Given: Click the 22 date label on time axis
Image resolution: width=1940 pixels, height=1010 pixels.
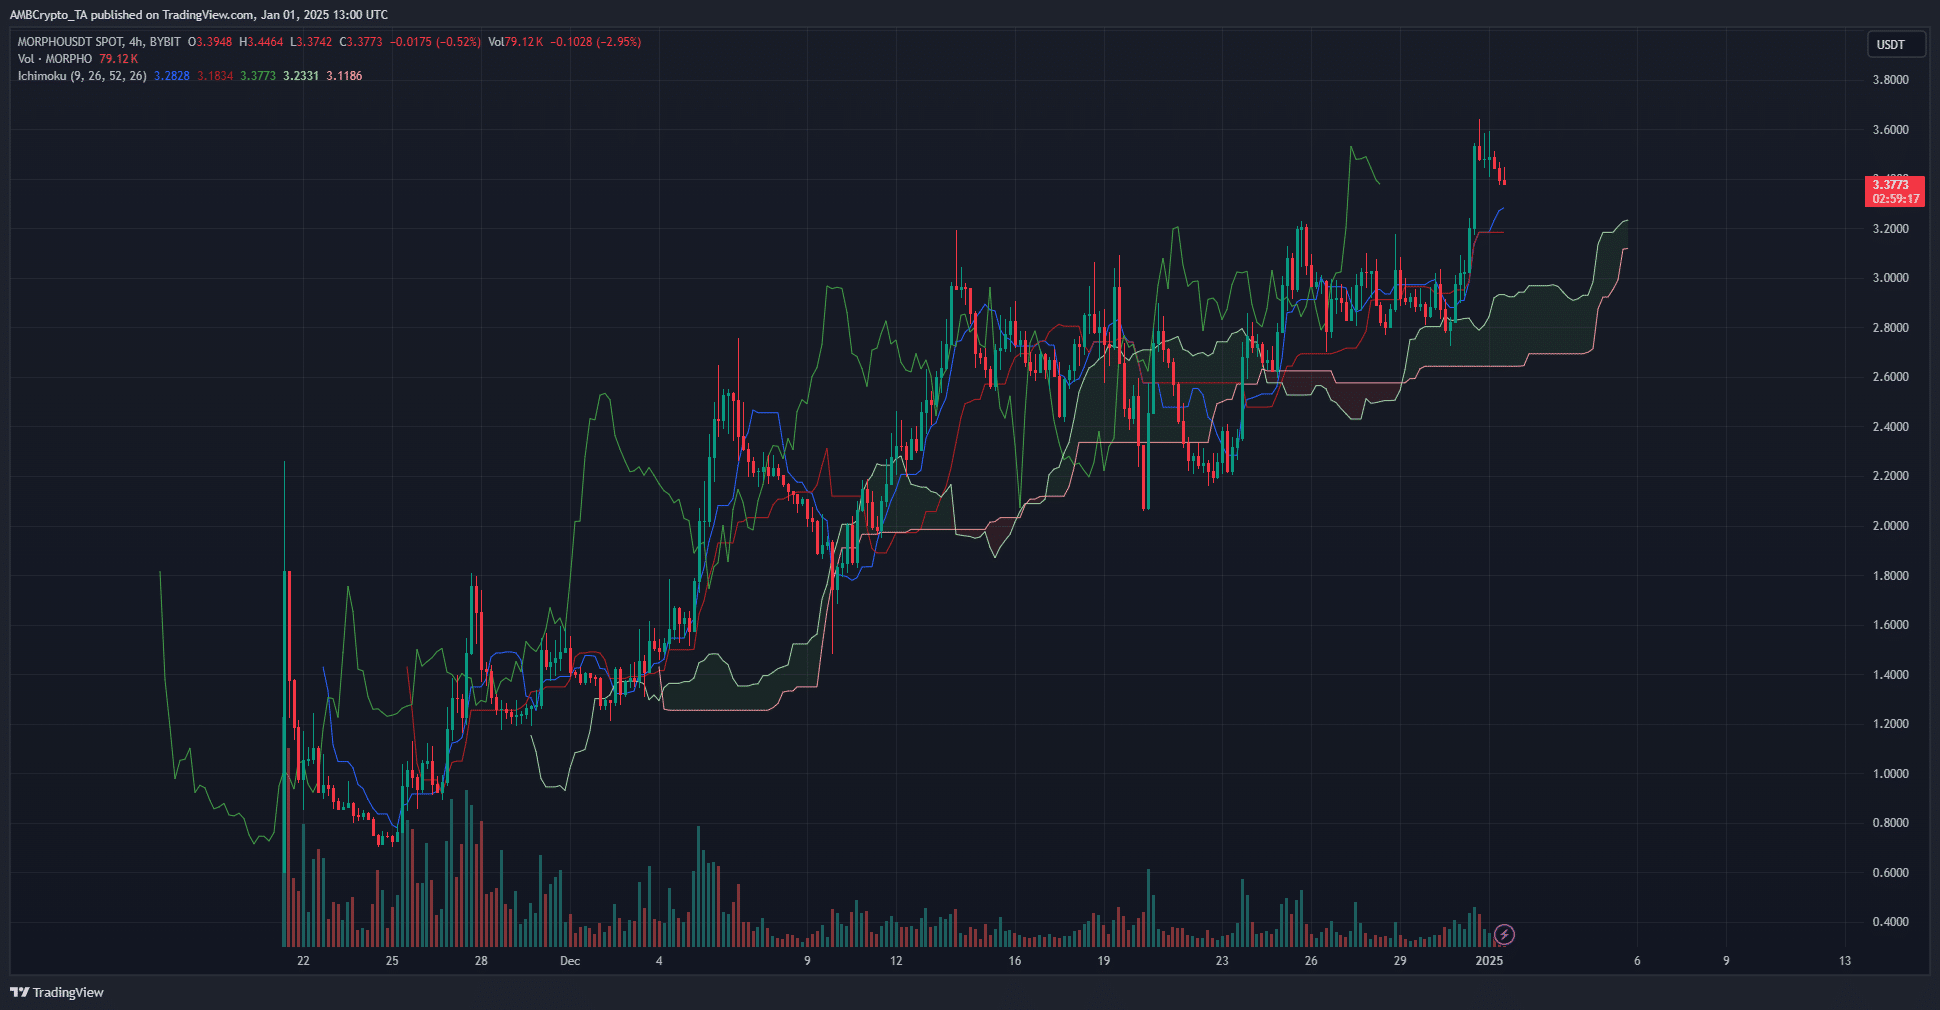Looking at the screenshot, I should pos(303,961).
